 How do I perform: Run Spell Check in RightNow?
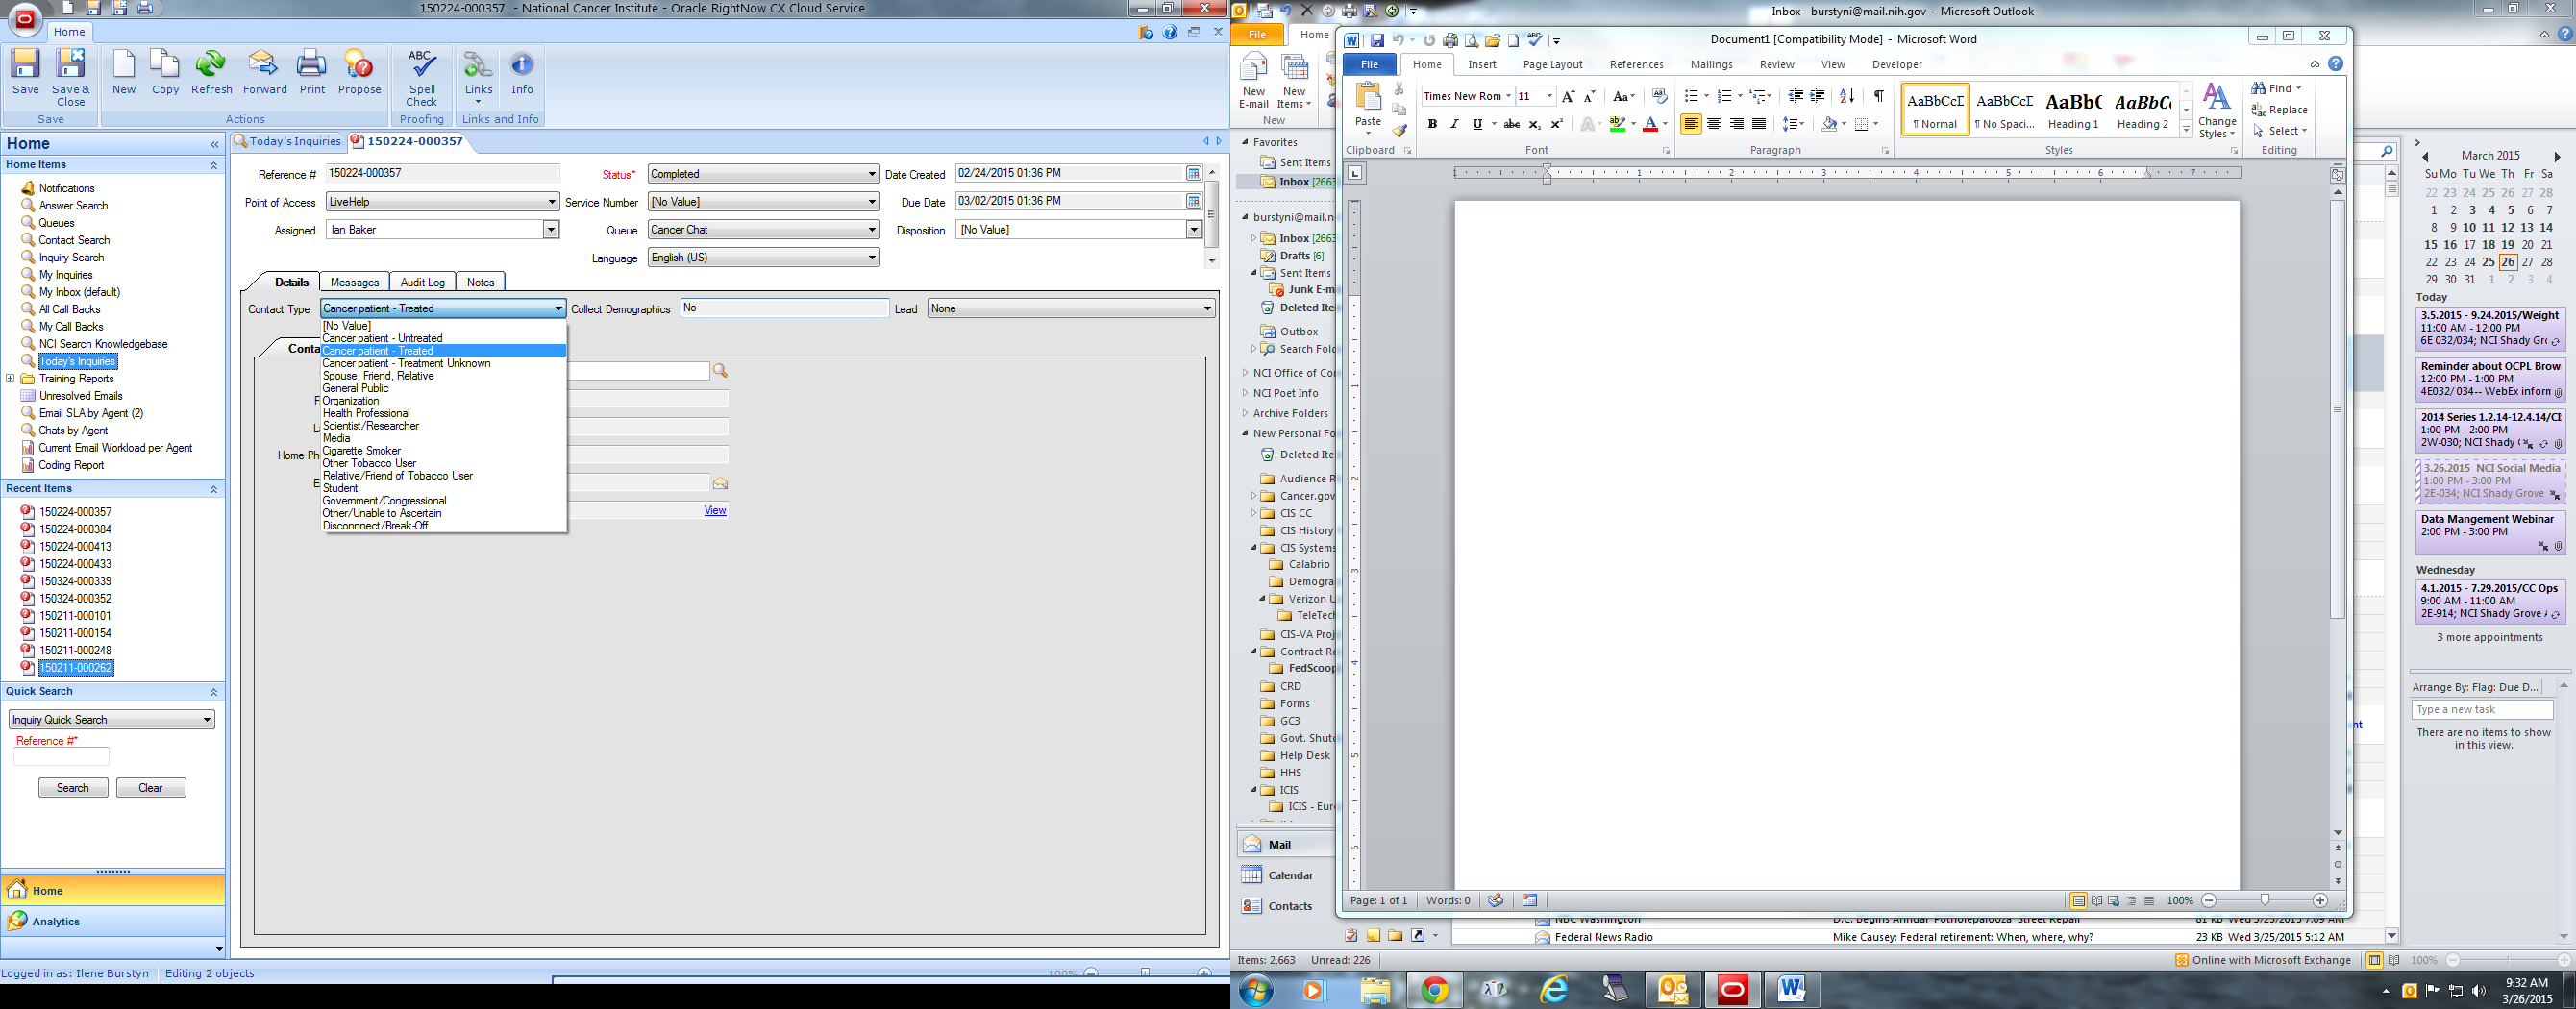point(422,77)
